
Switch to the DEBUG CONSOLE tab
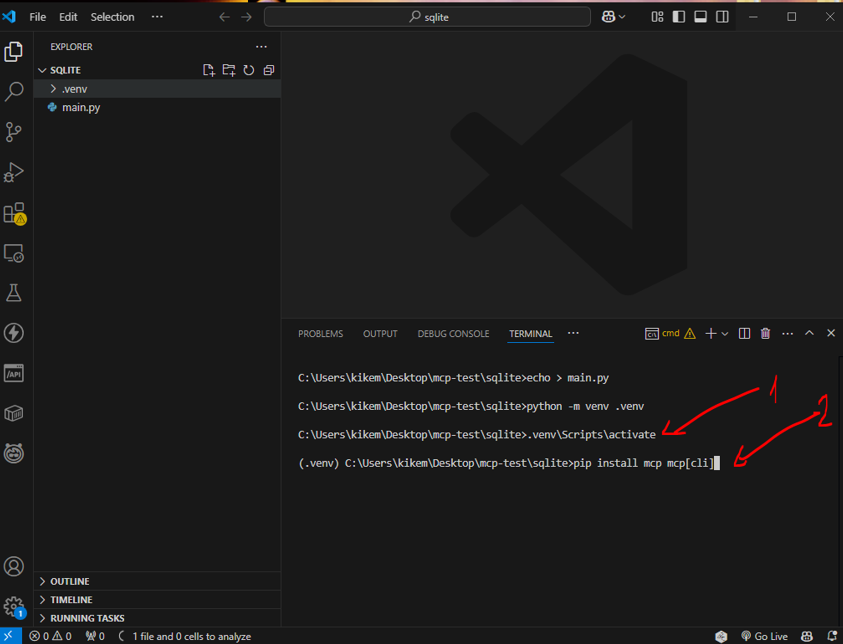[x=453, y=334]
